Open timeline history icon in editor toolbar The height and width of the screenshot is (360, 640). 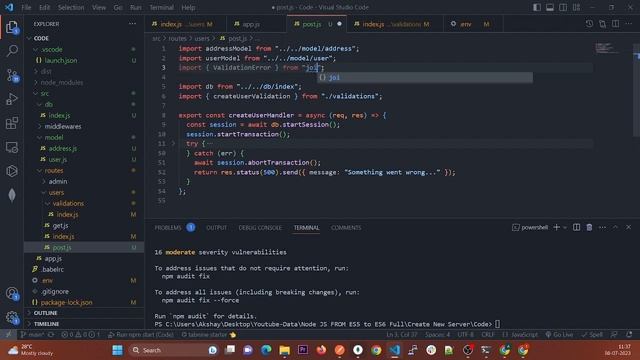tap(589, 24)
